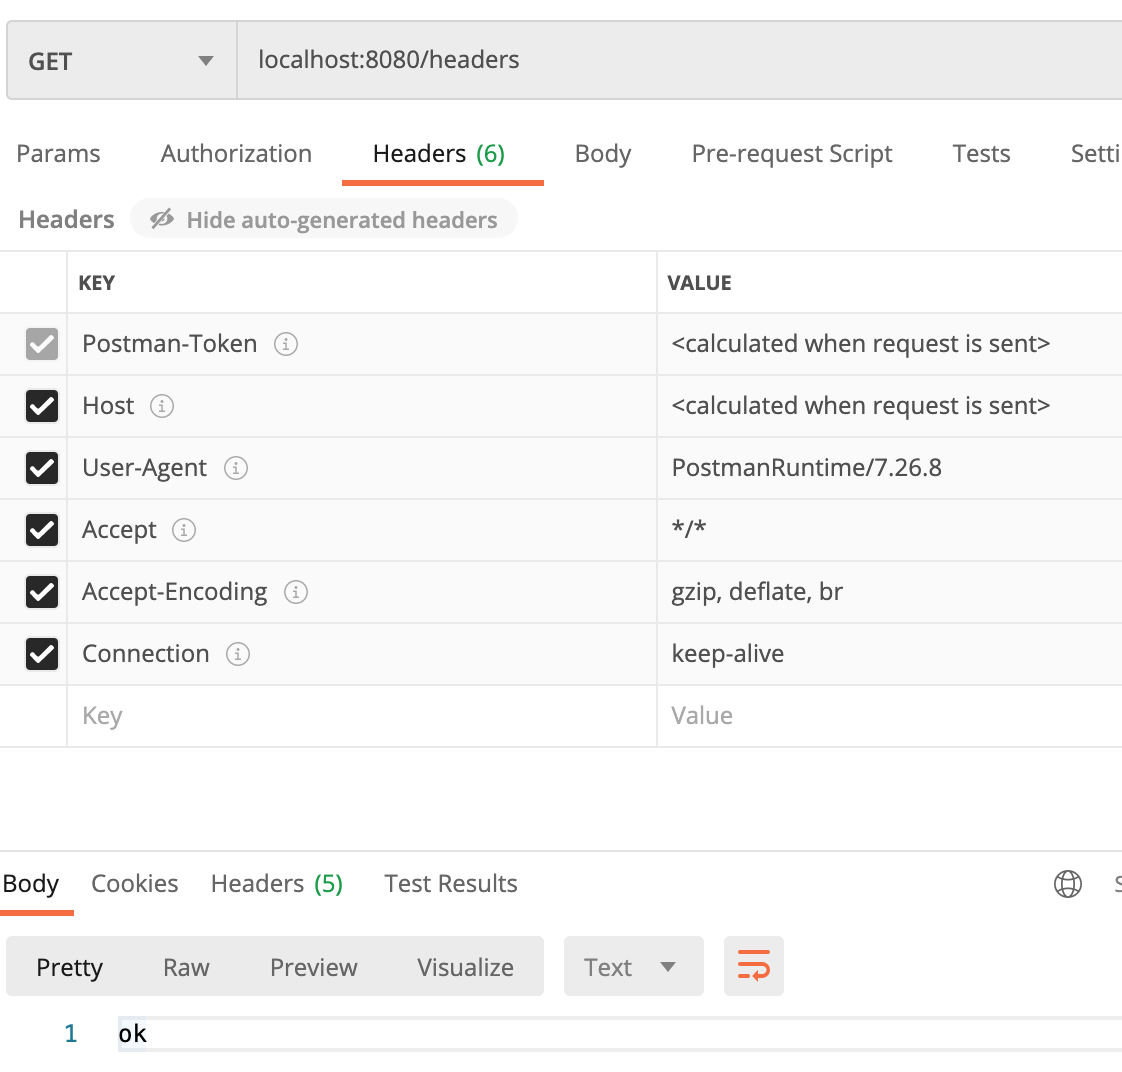This screenshot has height=1072, width=1122.
Task: Switch to the Authorization tab
Action: click(236, 154)
